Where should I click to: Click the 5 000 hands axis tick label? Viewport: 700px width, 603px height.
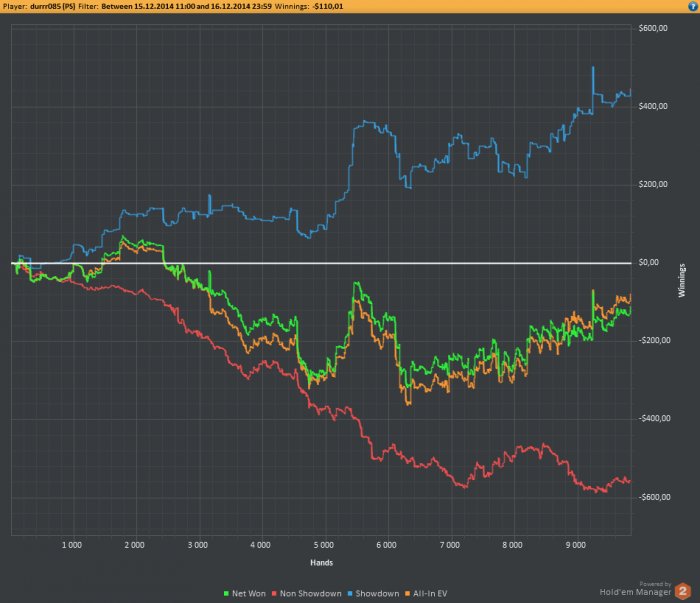pyautogui.click(x=324, y=545)
